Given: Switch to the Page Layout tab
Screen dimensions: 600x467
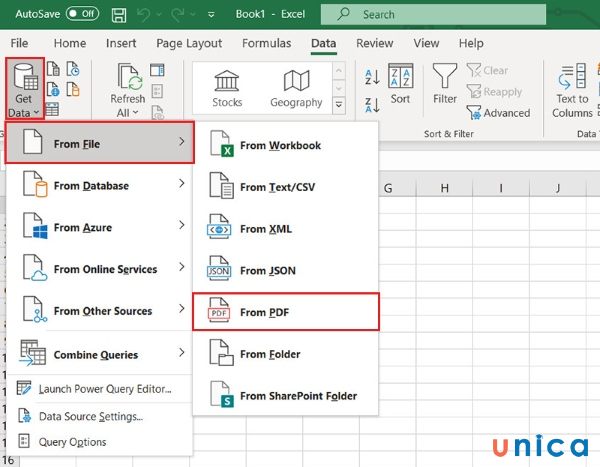Looking at the screenshot, I should (x=189, y=44).
